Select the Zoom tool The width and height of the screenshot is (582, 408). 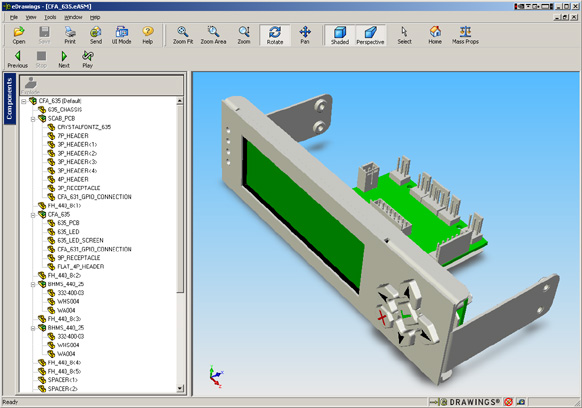pos(244,36)
